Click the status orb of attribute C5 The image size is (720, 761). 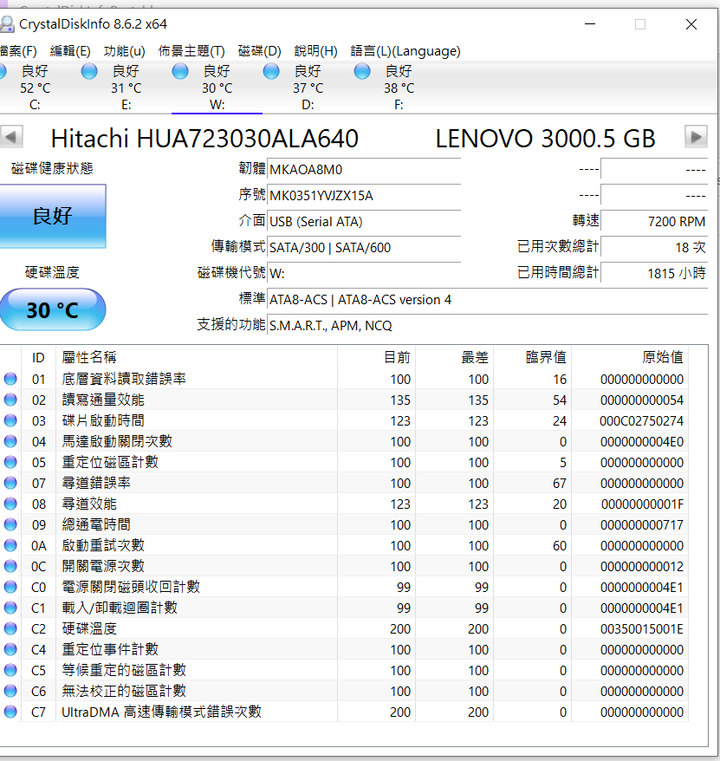coord(10,671)
